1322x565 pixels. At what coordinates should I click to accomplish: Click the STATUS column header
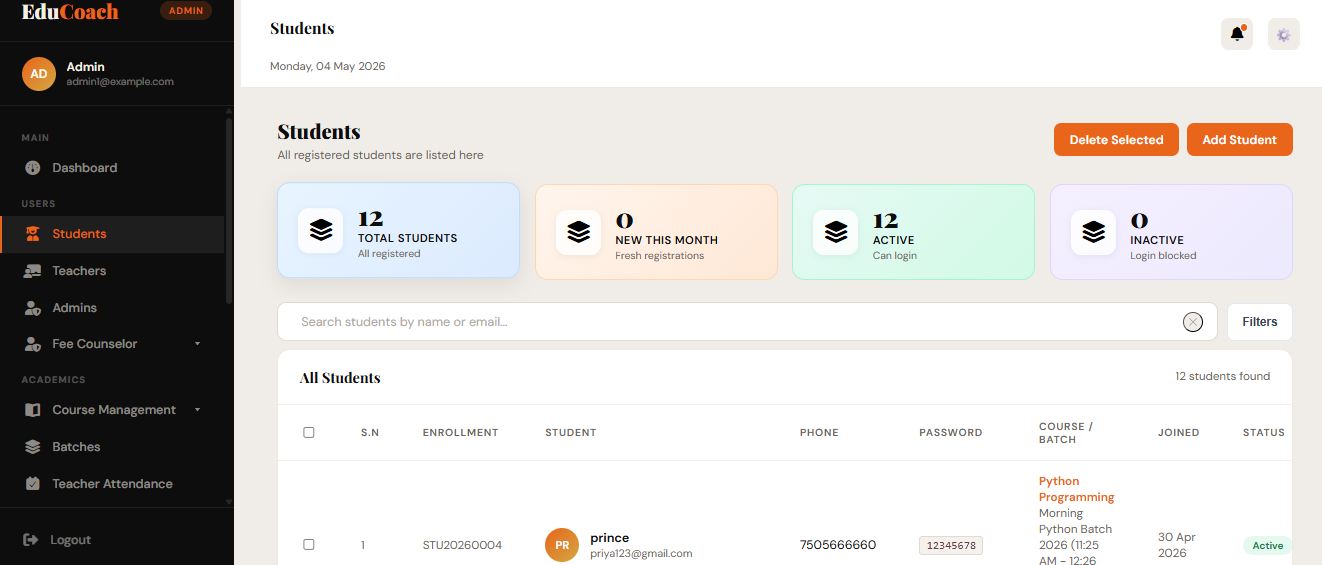pyautogui.click(x=1264, y=433)
